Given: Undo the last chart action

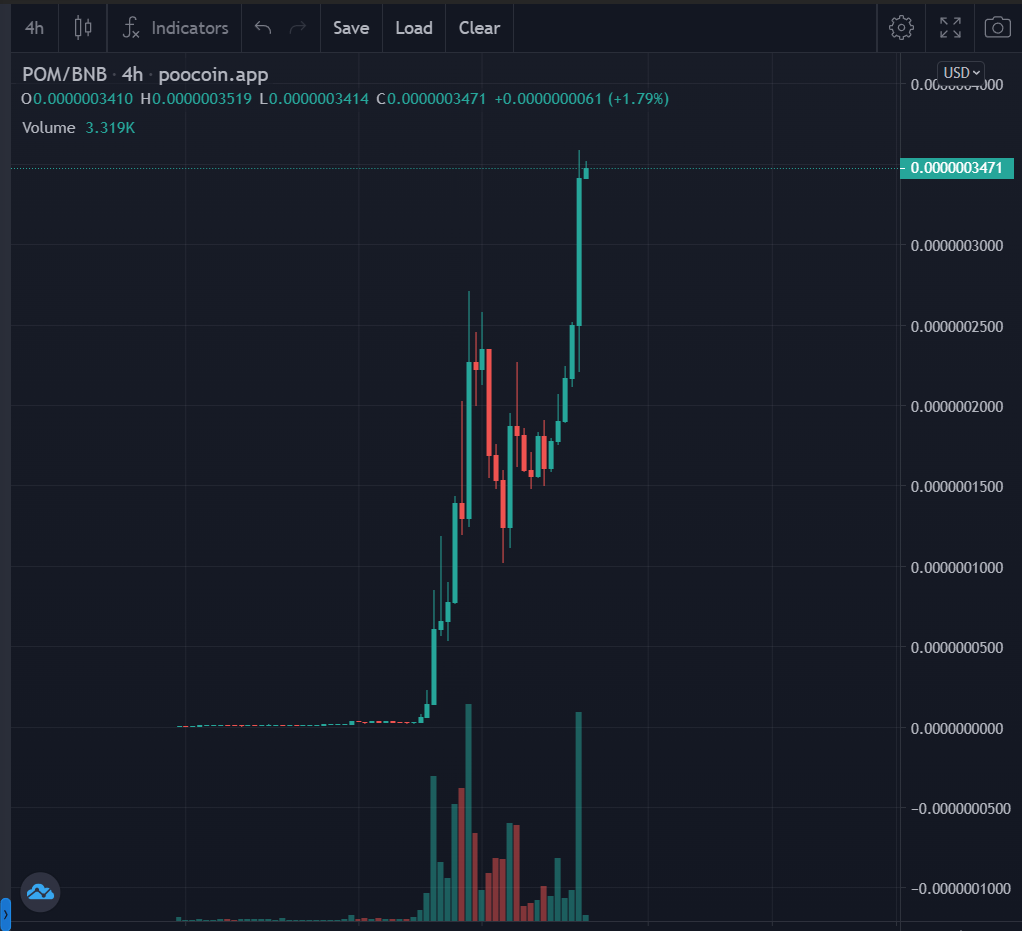Looking at the screenshot, I should [x=263, y=28].
